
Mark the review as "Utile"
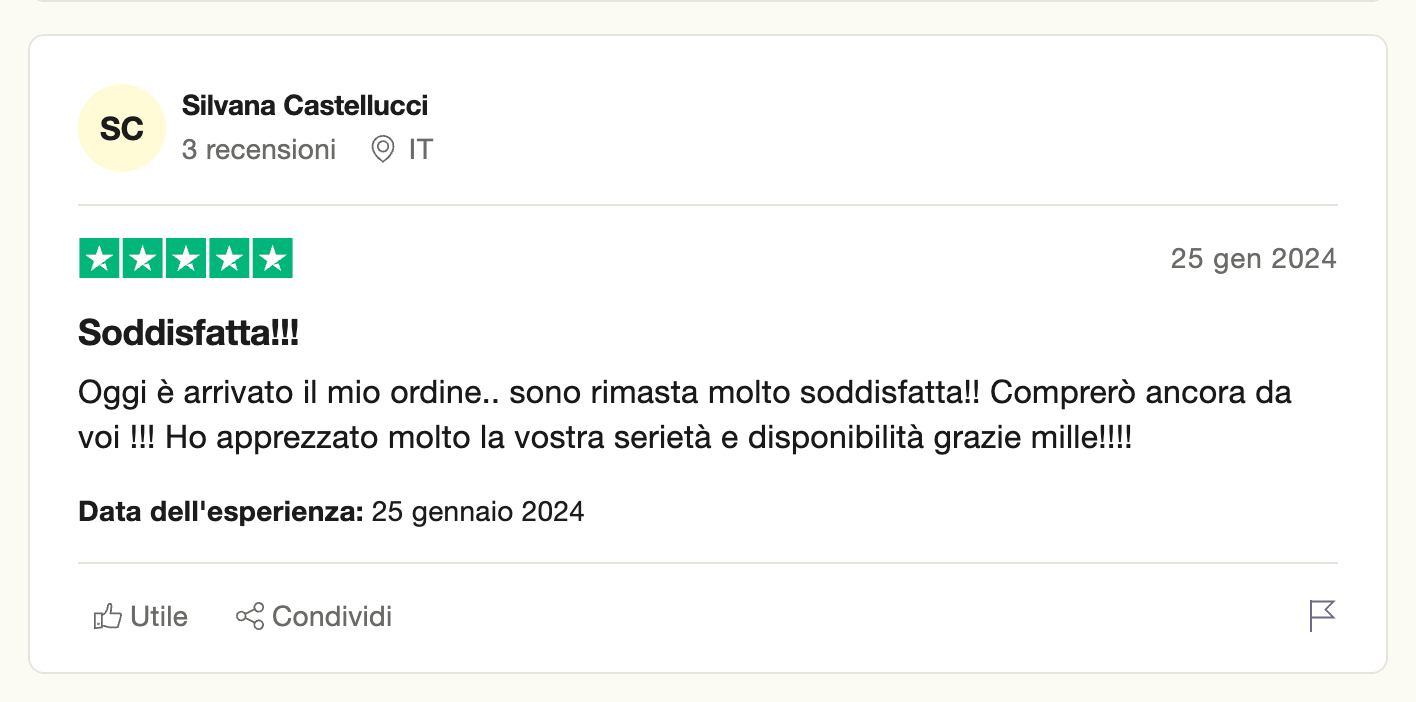coord(159,616)
